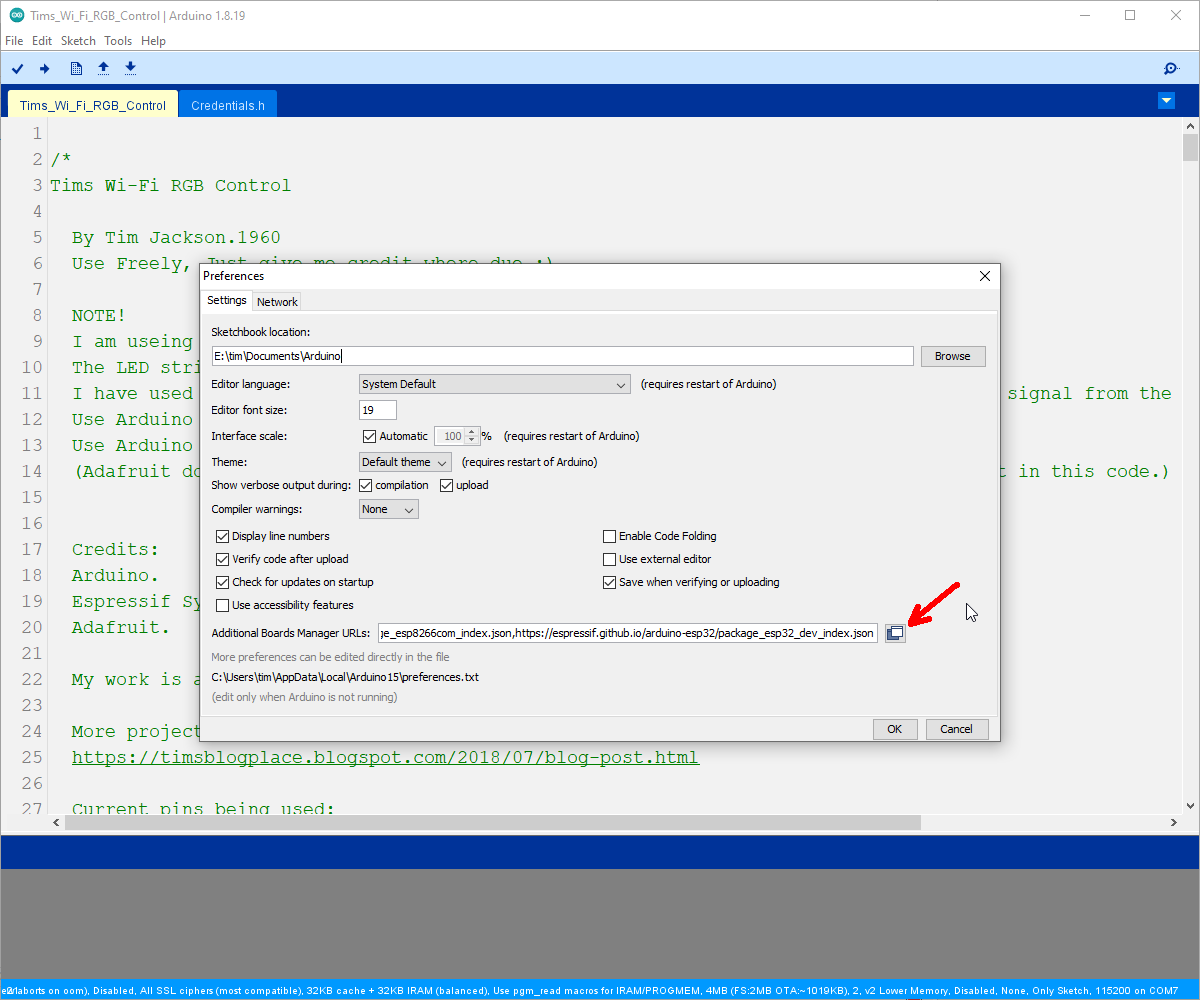The image size is (1200, 1000).
Task: Create a new sketch with New icon
Action: 76,68
